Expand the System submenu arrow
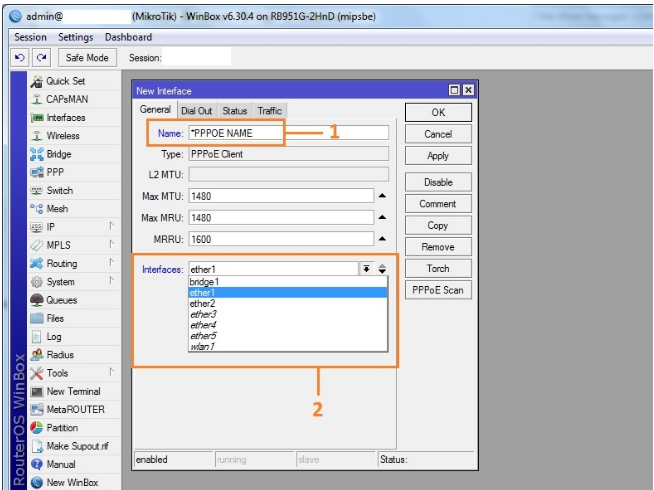The height and width of the screenshot is (490, 654). pos(111,281)
